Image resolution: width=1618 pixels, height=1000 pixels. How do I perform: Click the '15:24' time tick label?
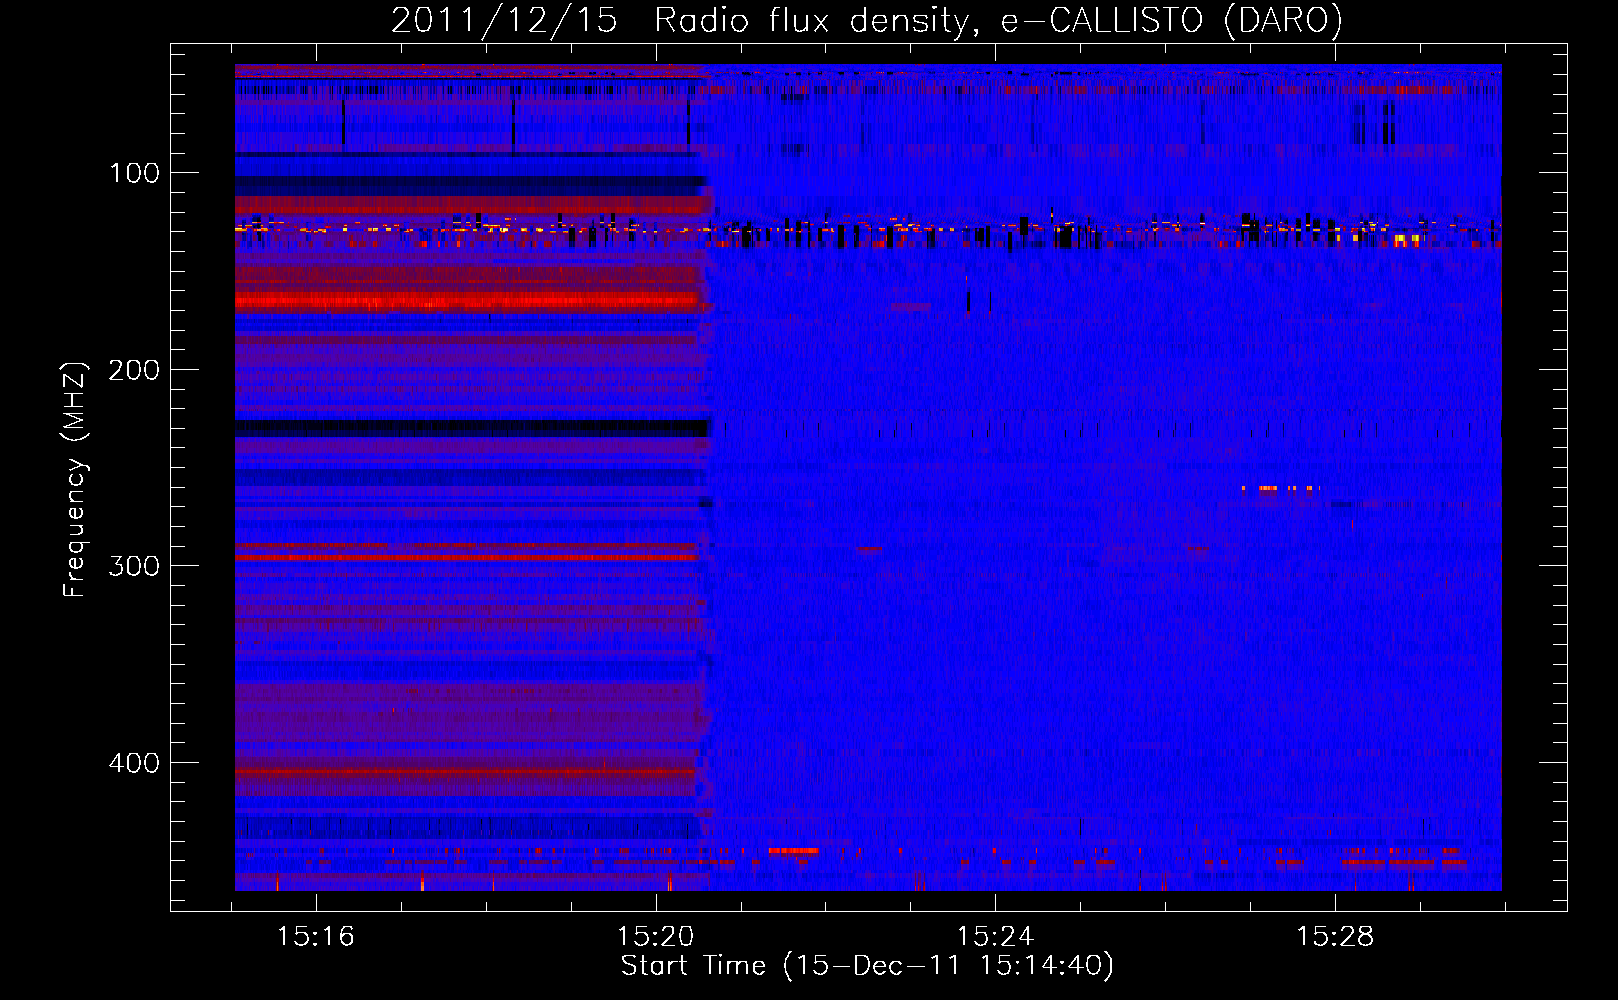tap(995, 937)
